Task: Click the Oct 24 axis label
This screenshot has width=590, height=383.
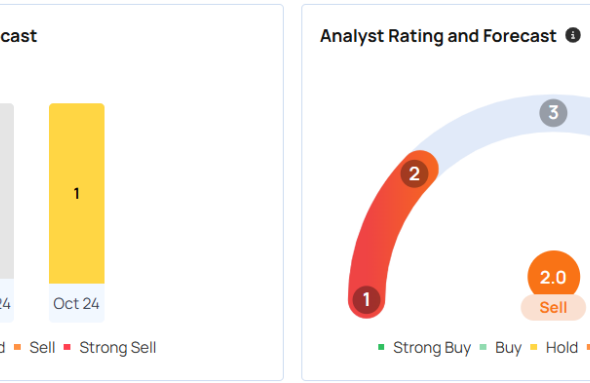Action: pyautogui.click(x=76, y=304)
